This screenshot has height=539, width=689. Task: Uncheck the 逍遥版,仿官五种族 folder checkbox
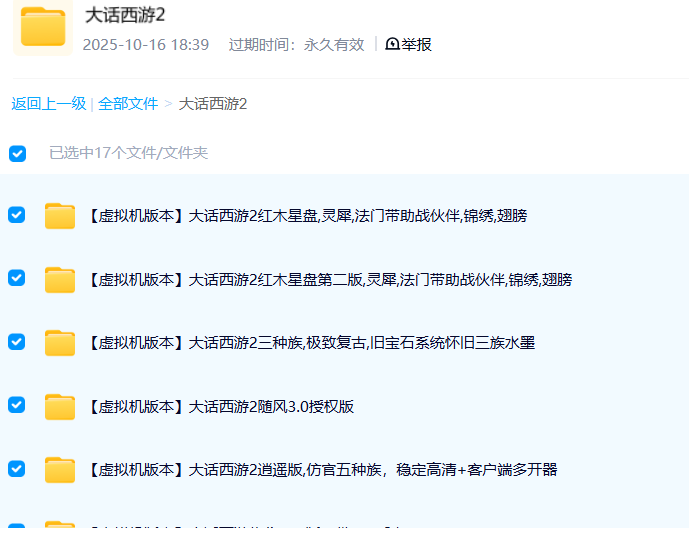coord(17,468)
